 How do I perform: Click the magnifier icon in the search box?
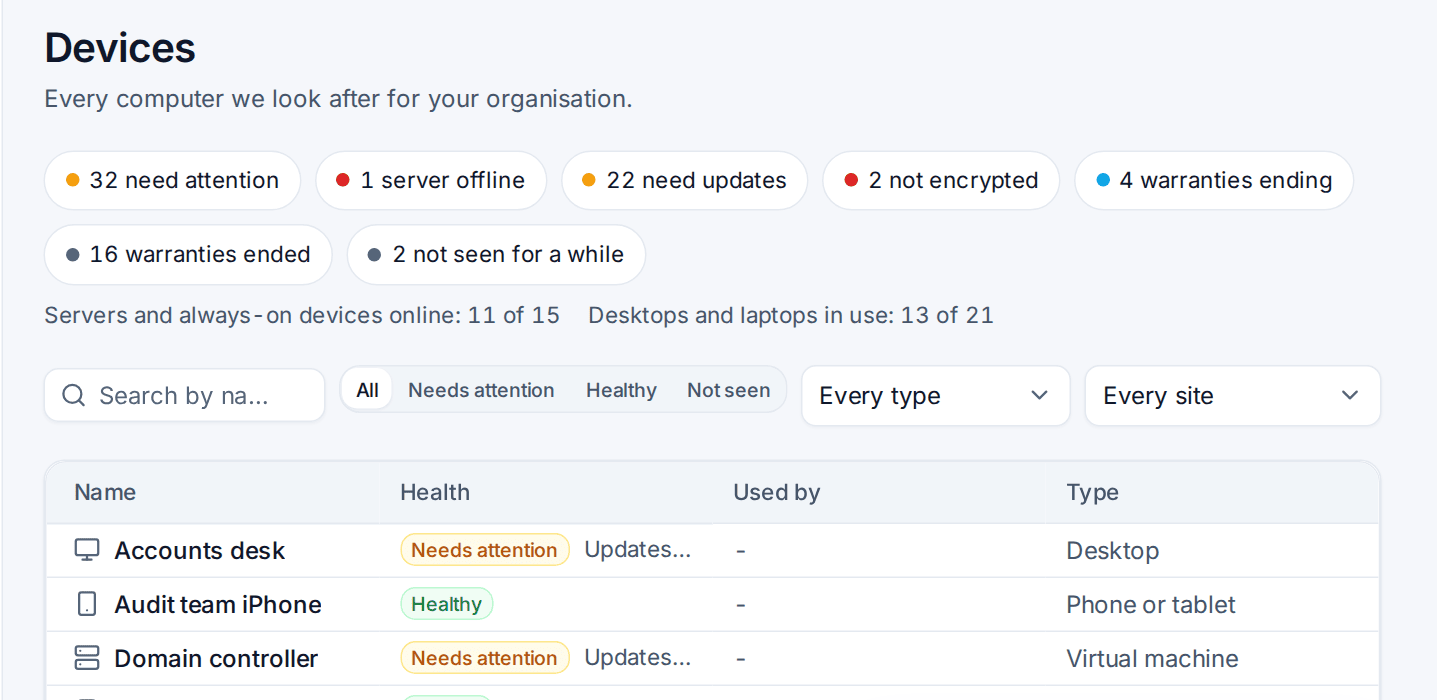point(73,395)
